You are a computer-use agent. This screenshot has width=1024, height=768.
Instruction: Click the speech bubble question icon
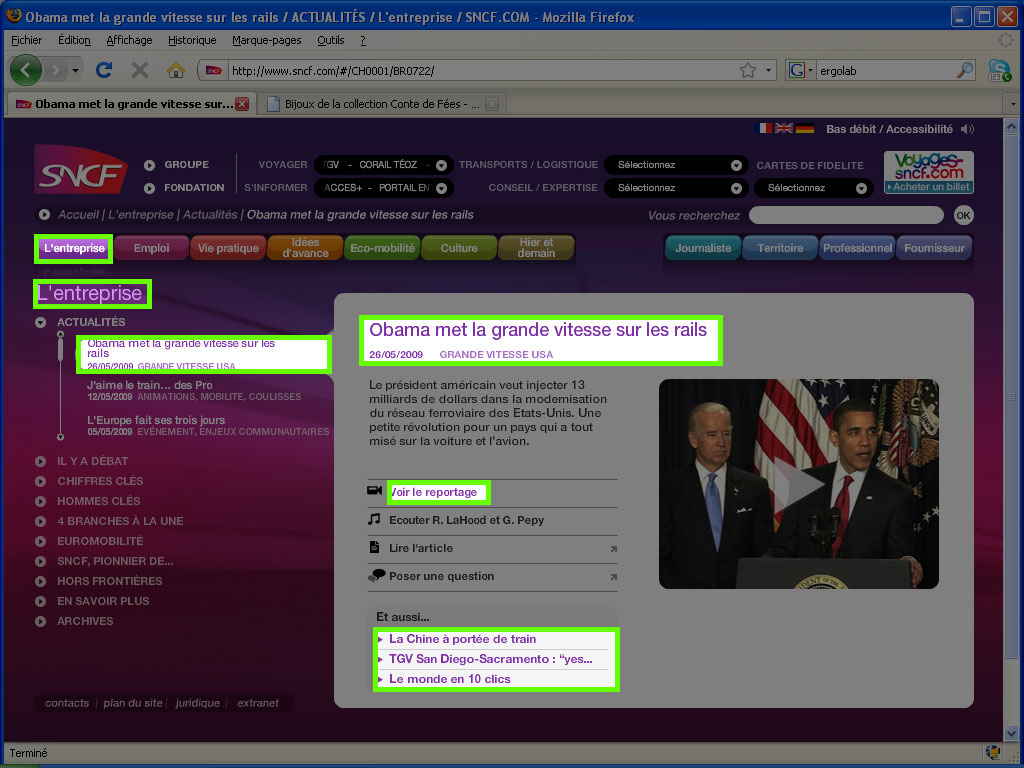click(x=376, y=575)
